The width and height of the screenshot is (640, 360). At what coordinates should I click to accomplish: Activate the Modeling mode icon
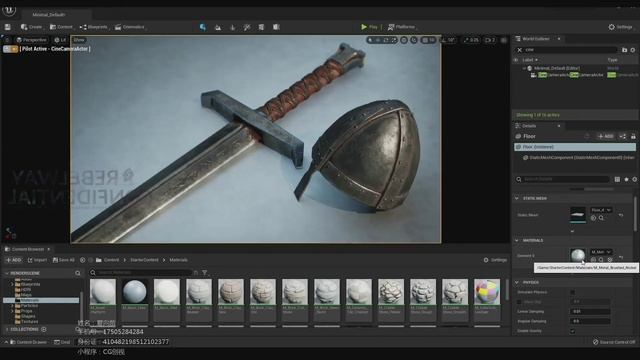pos(262,27)
